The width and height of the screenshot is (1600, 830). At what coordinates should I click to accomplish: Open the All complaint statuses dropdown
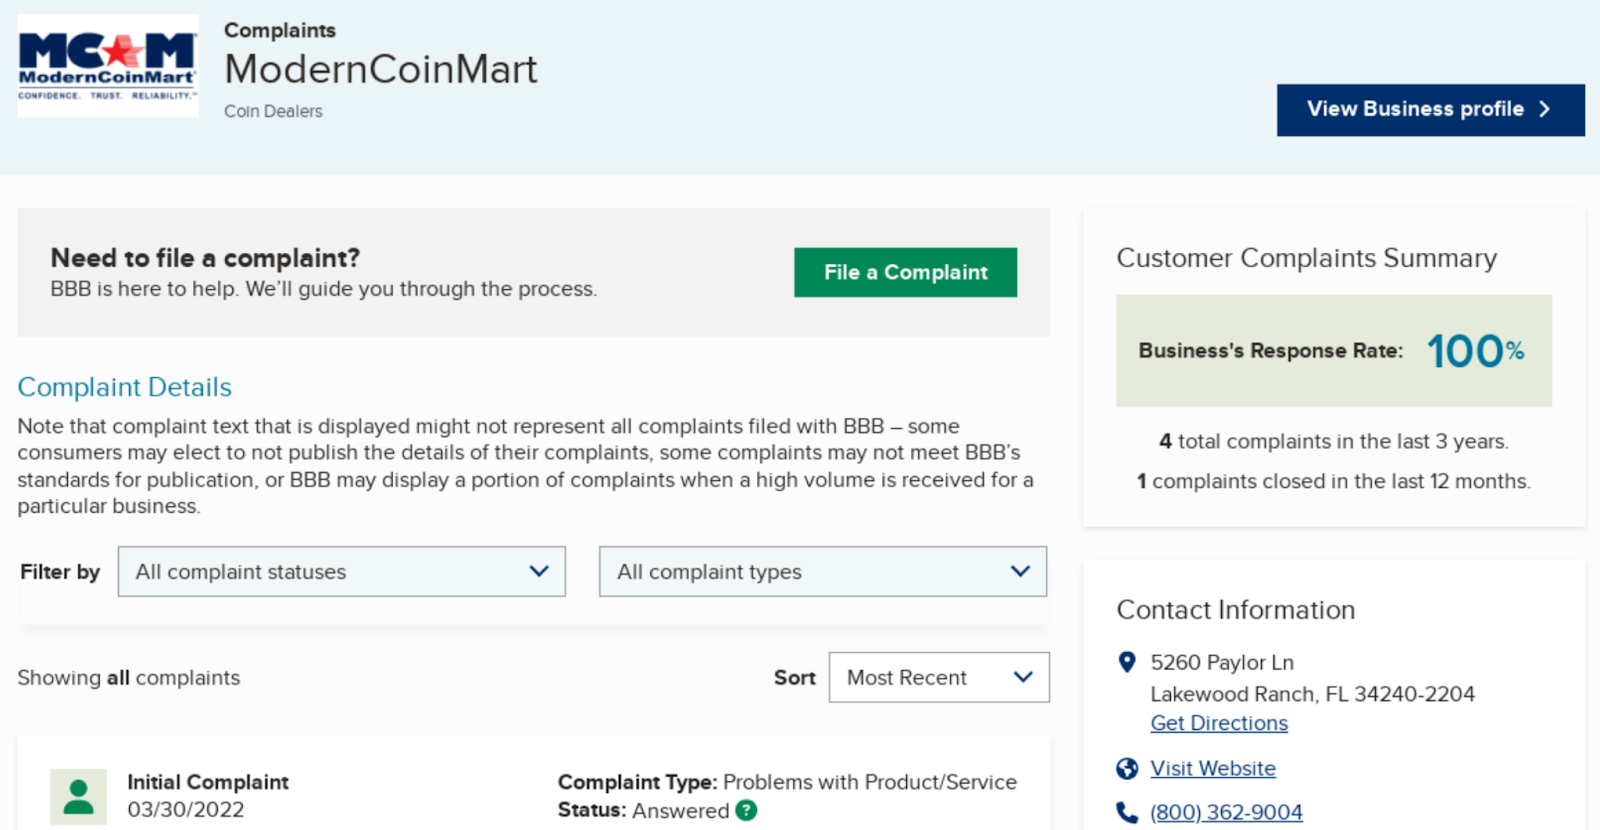[342, 572]
